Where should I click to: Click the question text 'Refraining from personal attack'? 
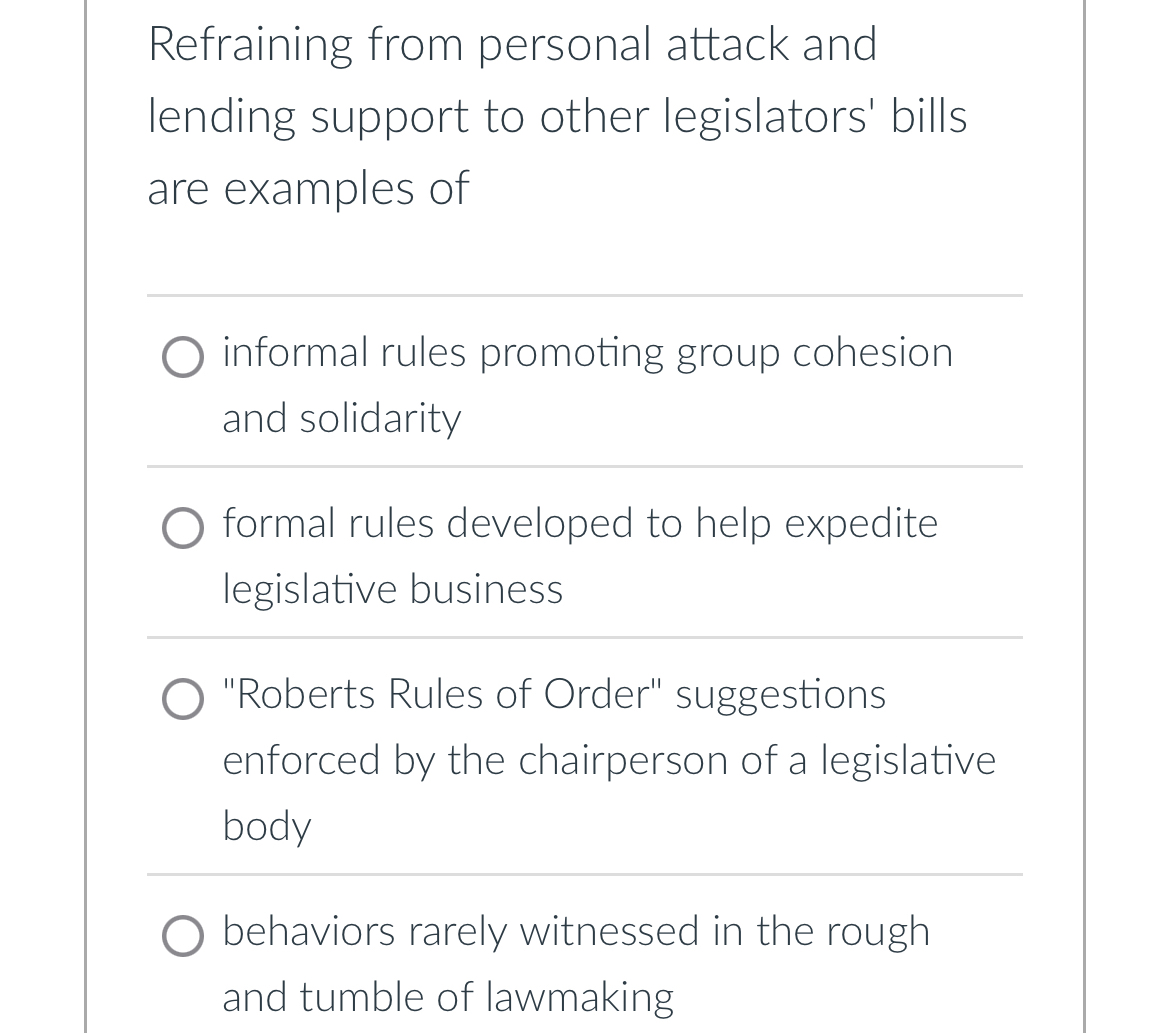(512, 44)
